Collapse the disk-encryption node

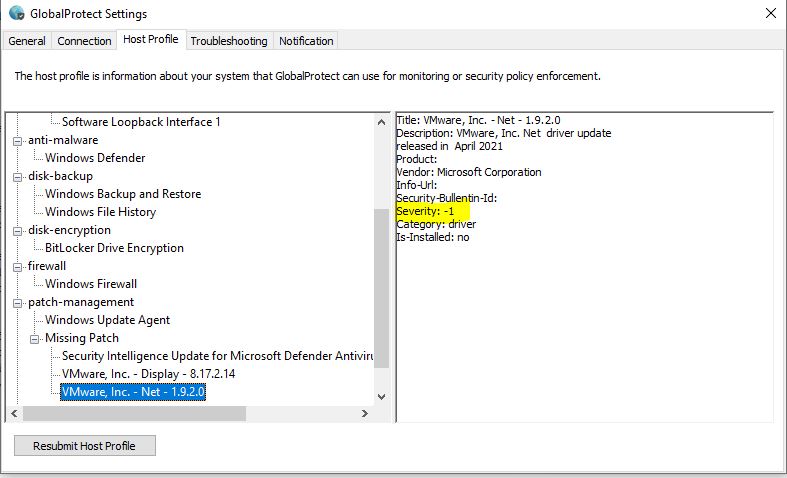point(17,230)
